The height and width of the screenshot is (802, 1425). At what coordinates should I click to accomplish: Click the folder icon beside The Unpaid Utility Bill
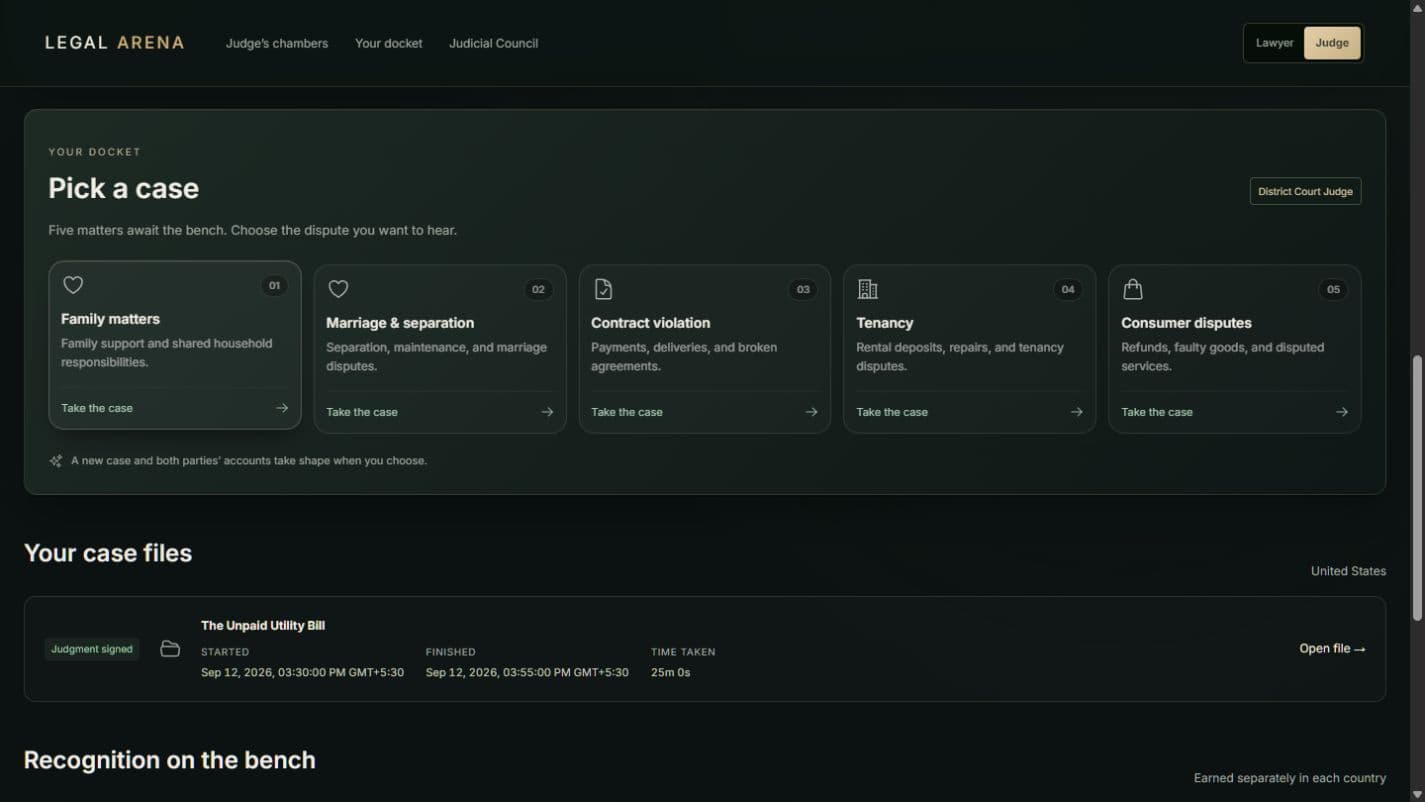170,649
